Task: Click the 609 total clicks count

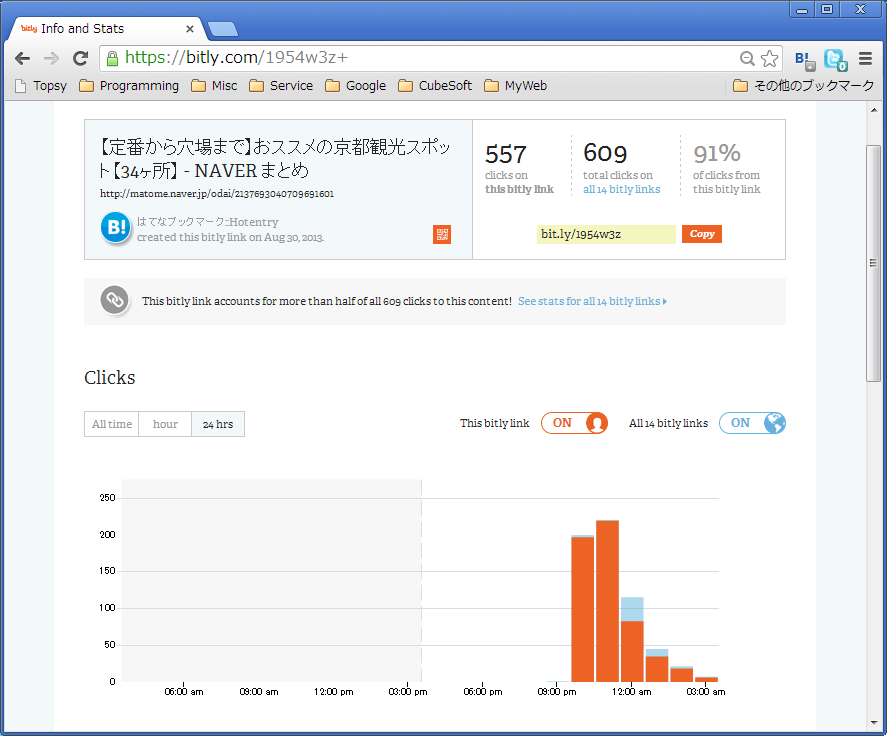Action: (605, 153)
